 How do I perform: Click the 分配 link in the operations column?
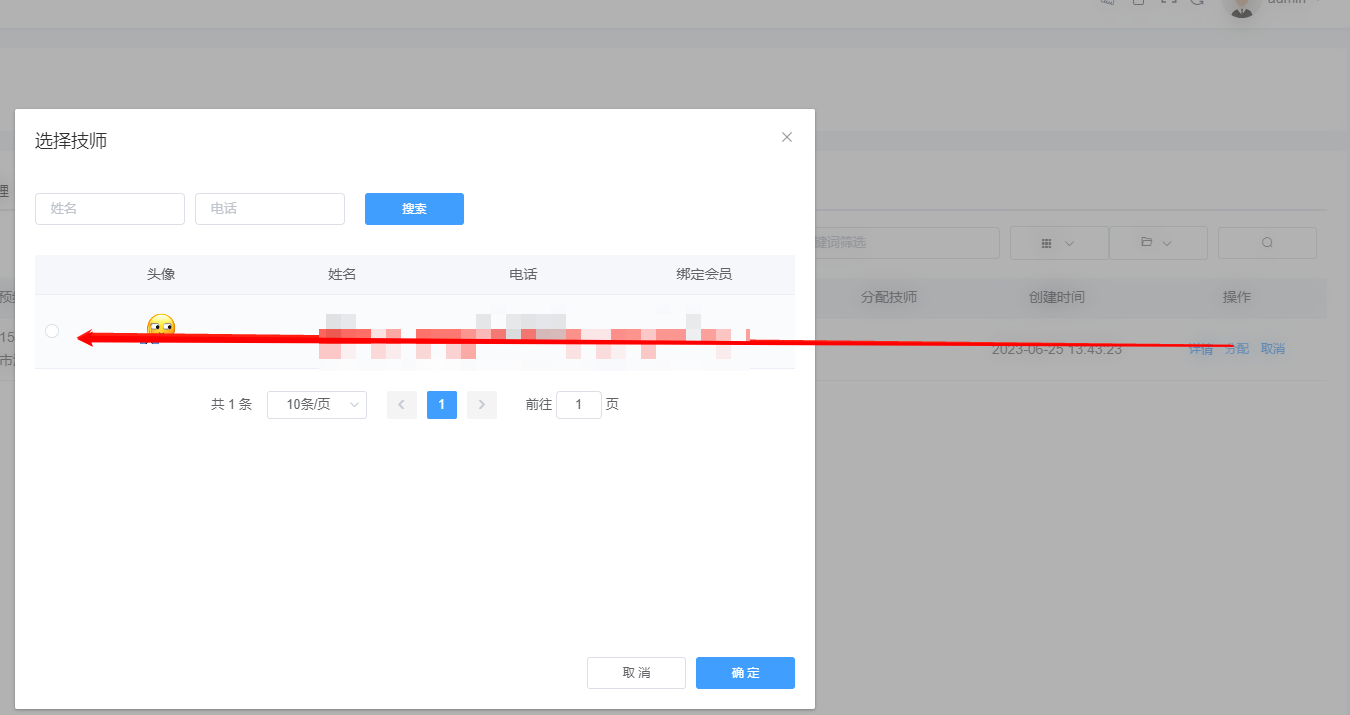1236,348
